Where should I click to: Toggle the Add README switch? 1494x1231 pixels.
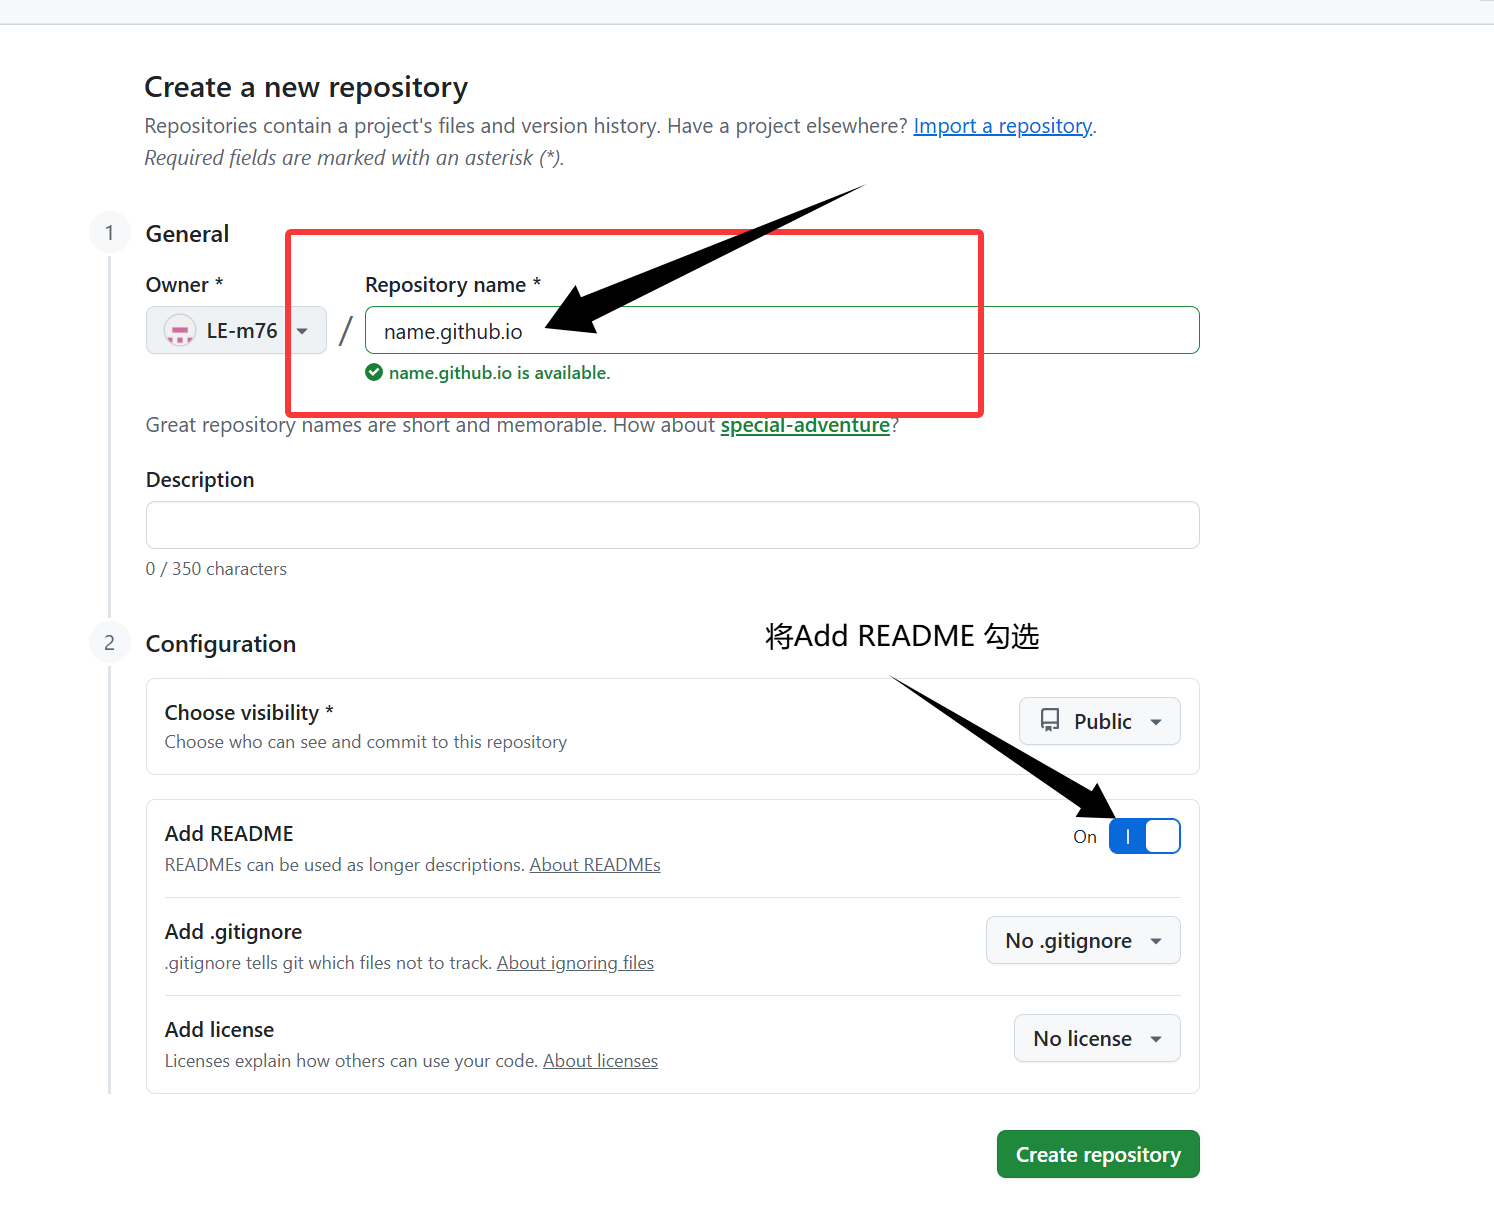click(1144, 836)
